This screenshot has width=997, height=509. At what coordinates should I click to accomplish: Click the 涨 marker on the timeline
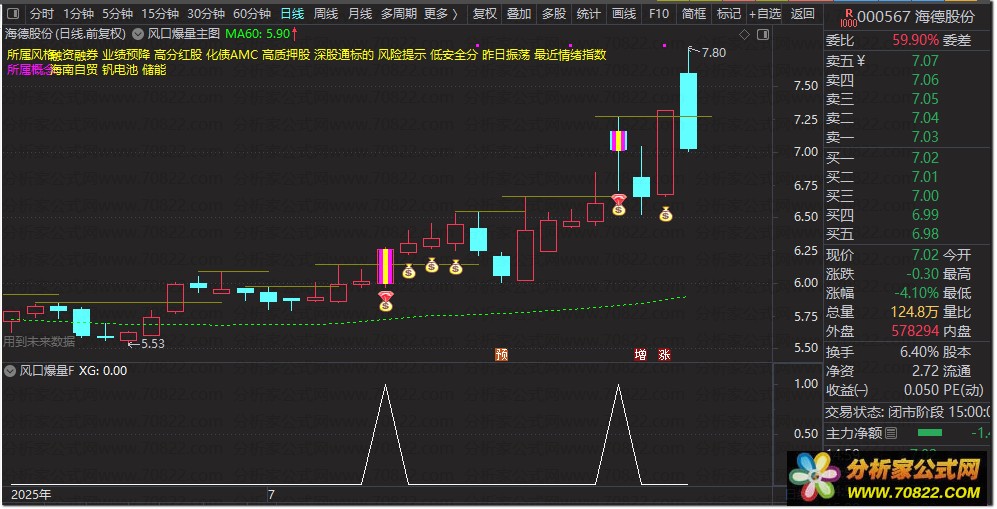[x=664, y=355]
